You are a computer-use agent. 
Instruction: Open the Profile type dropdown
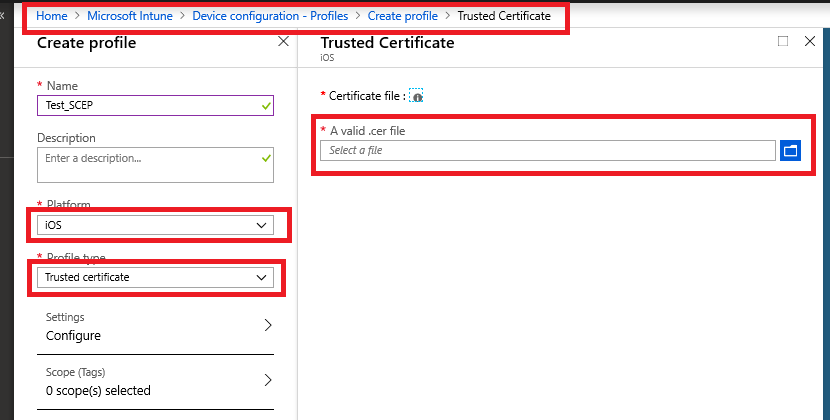pyautogui.click(x=156, y=277)
